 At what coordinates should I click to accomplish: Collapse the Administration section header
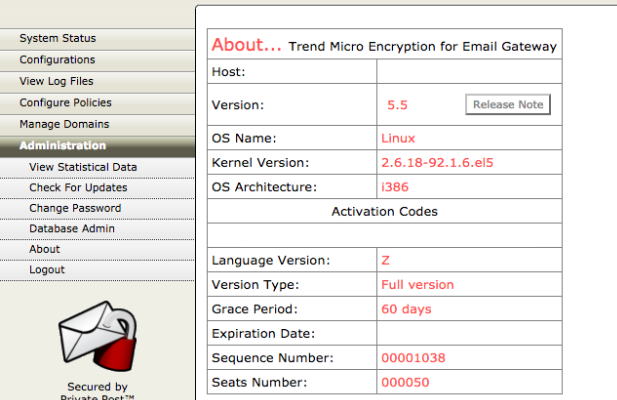point(62,146)
